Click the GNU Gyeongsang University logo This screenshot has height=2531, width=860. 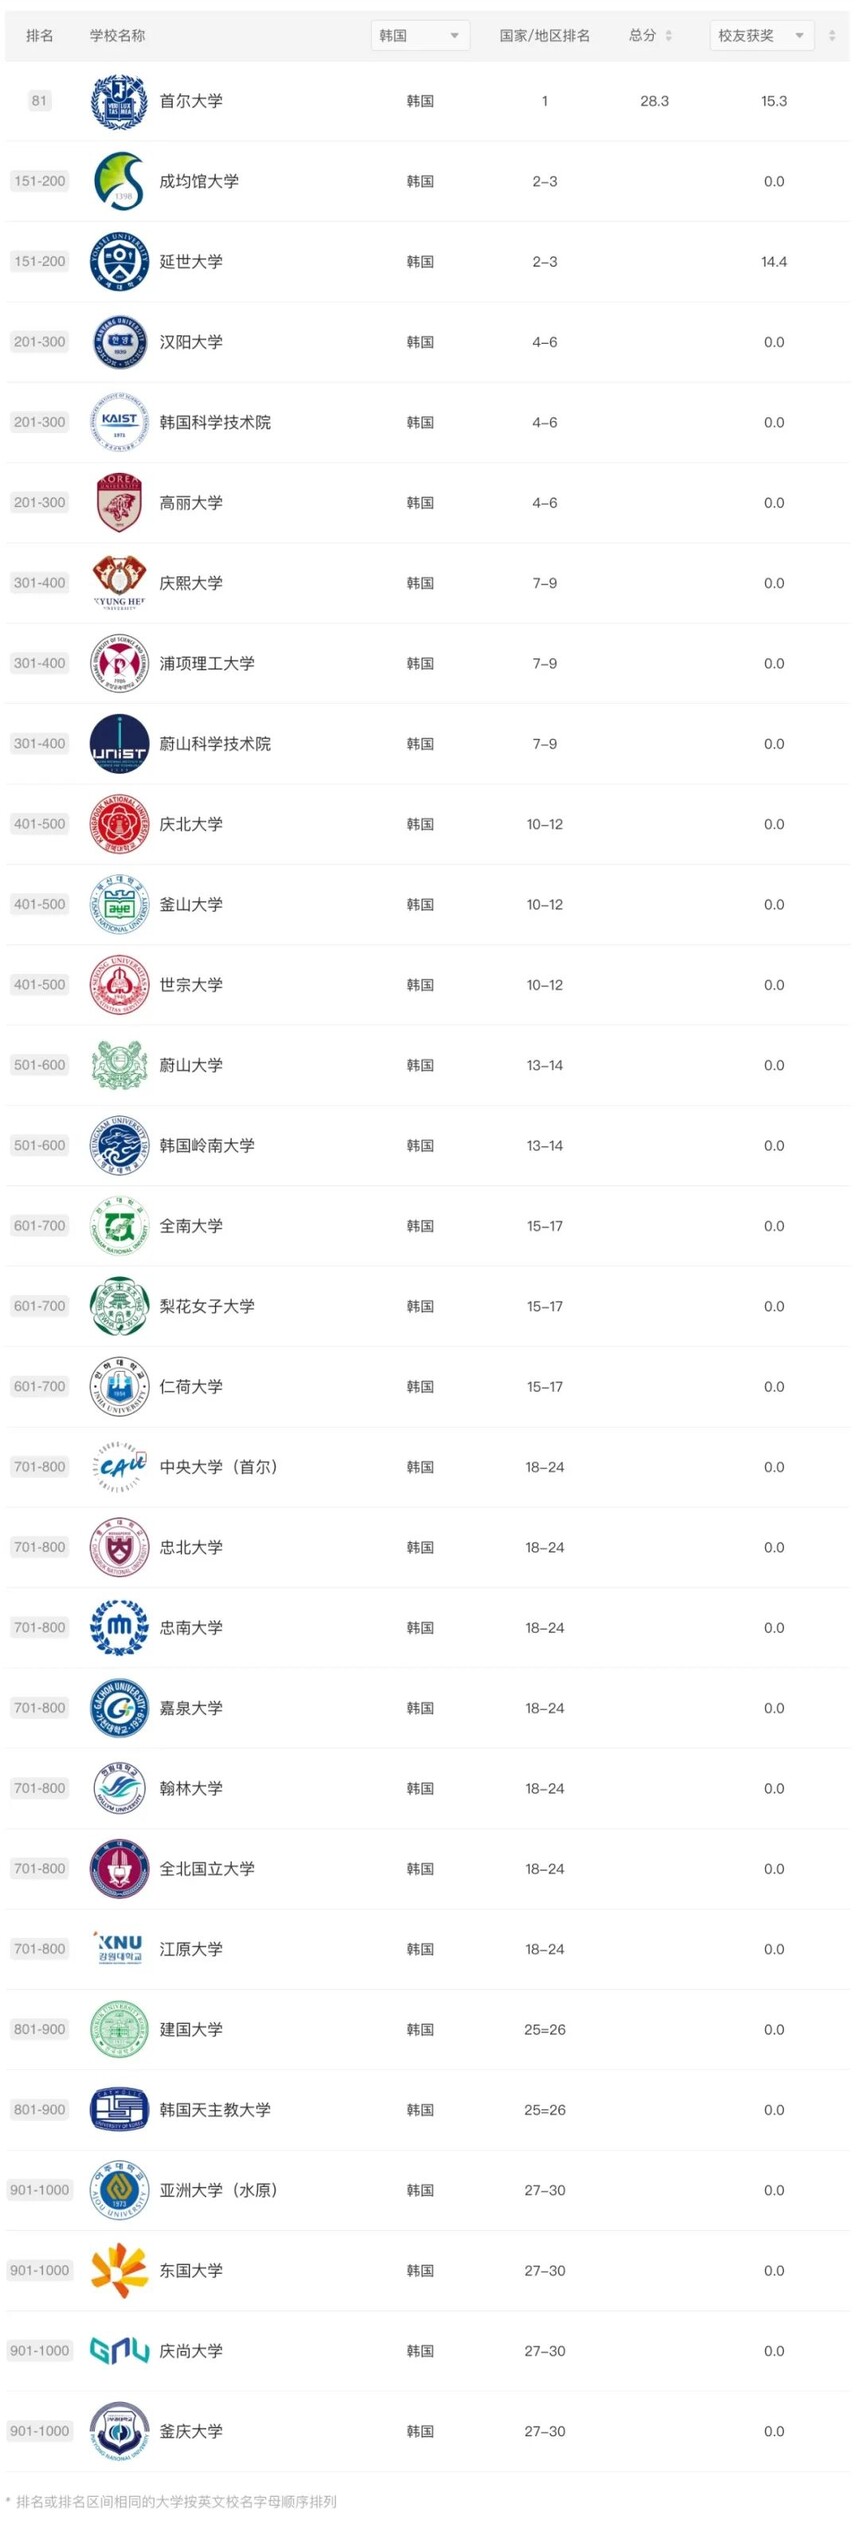point(119,2351)
